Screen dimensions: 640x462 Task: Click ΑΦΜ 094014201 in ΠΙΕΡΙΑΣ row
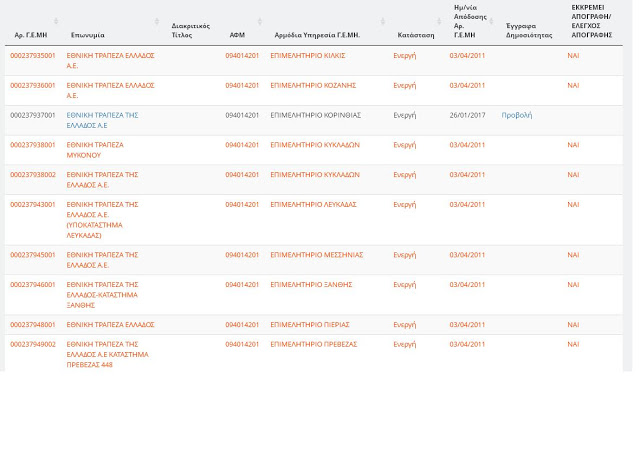(242, 324)
